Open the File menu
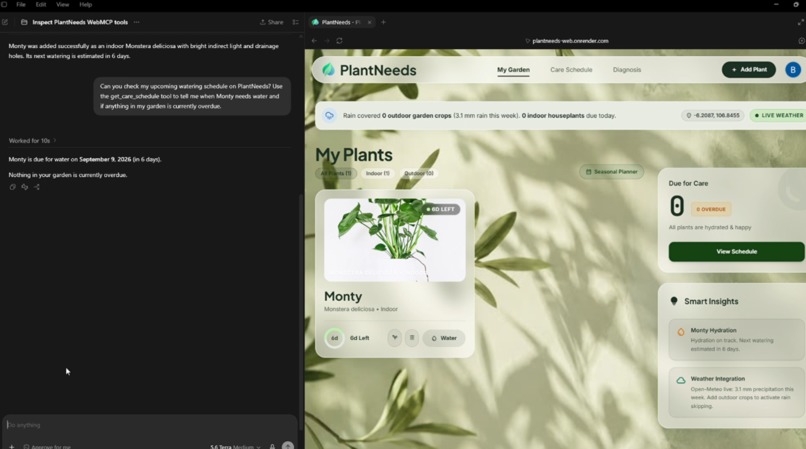Screen dimensions: 806x449 pos(21,5)
